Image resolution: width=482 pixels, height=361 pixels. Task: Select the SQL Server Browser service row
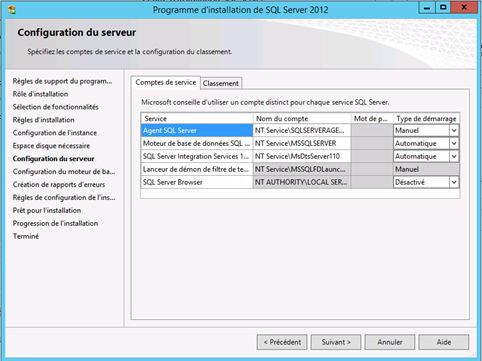[x=197, y=182]
